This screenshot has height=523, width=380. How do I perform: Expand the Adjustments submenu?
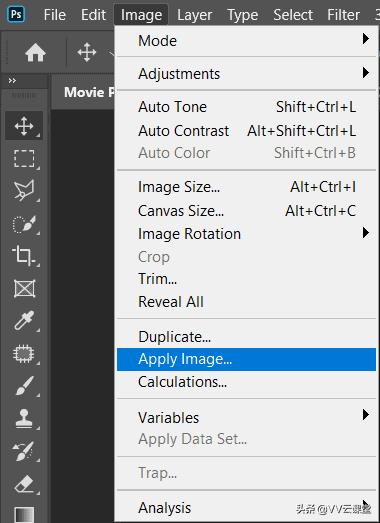pyautogui.click(x=247, y=73)
